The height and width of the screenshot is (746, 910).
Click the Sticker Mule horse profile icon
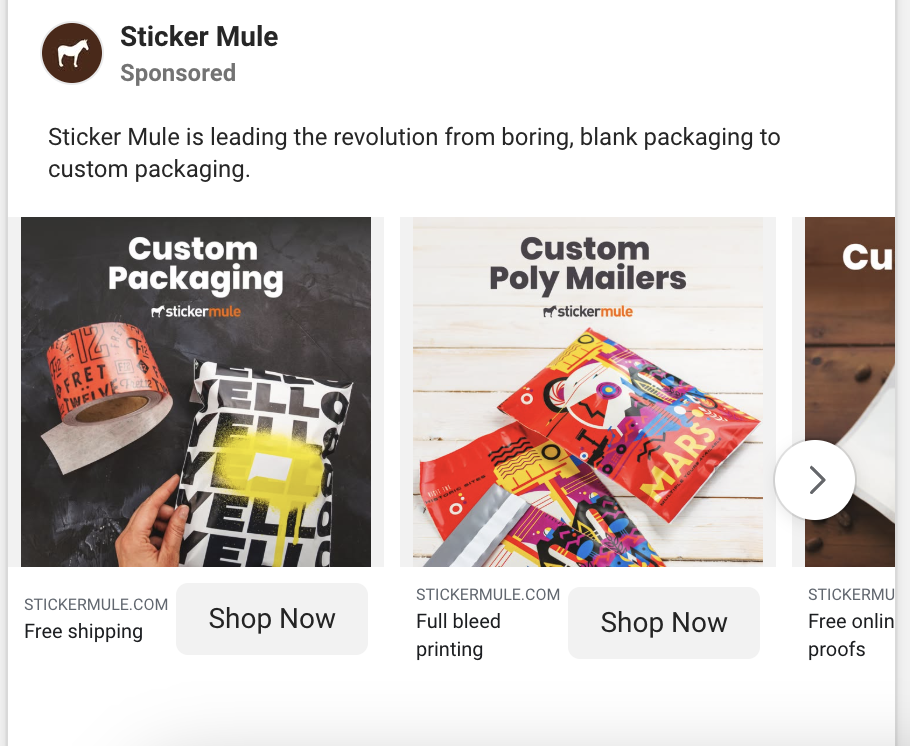coord(72,53)
